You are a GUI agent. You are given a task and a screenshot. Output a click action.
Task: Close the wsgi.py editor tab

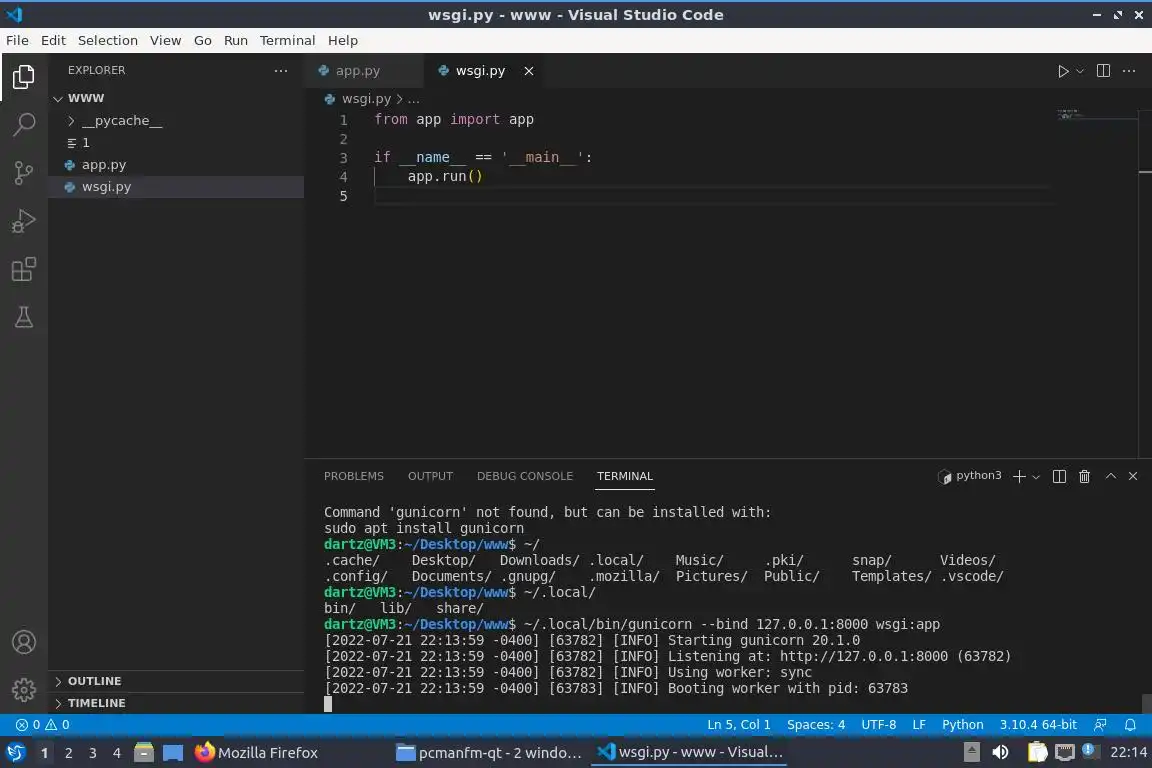pos(528,71)
